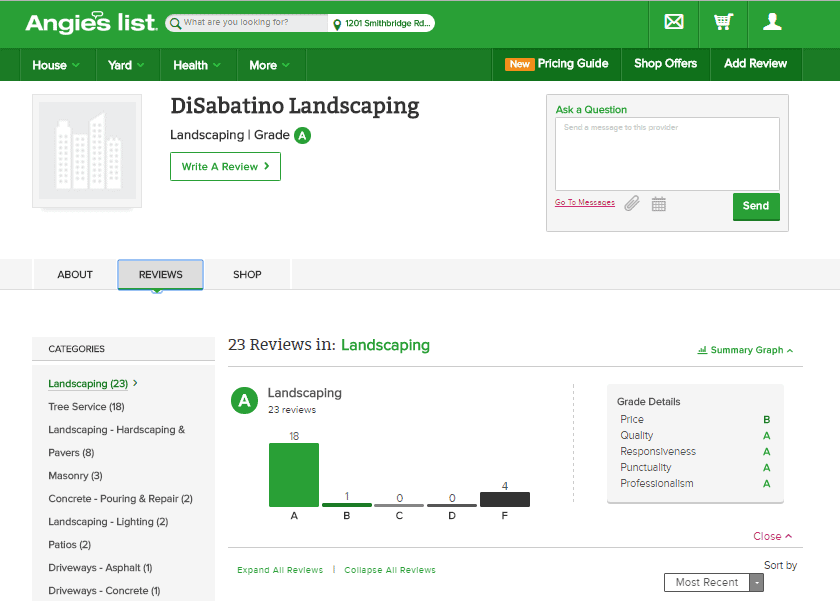Click the address location field
Image resolution: width=840 pixels, height=601 pixels.
(x=381, y=24)
